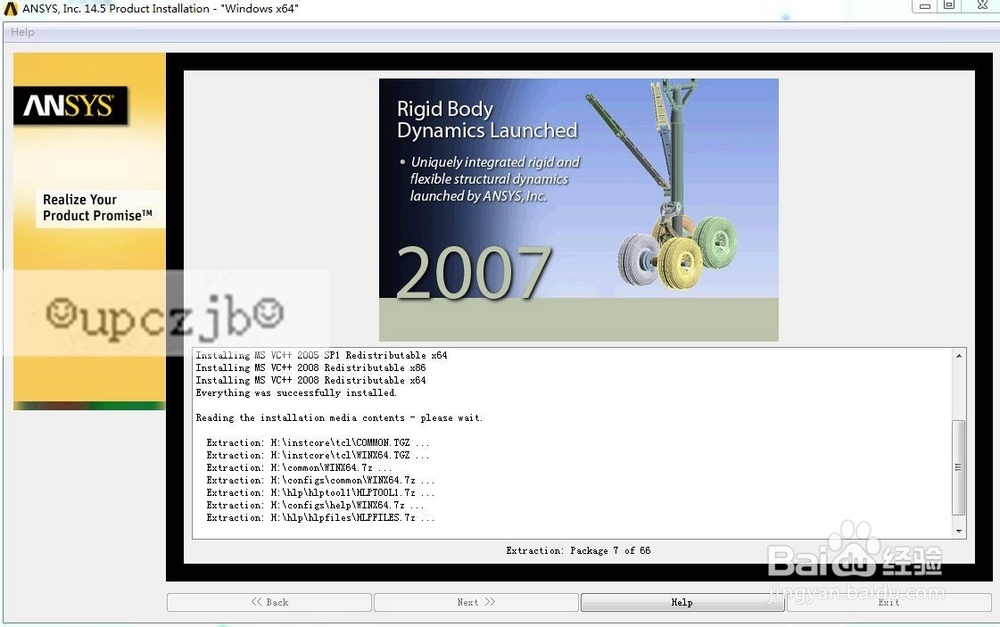Click the log scrollbar thumb
The height and width of the screenshot is (627, 1000).
(958, 468)
